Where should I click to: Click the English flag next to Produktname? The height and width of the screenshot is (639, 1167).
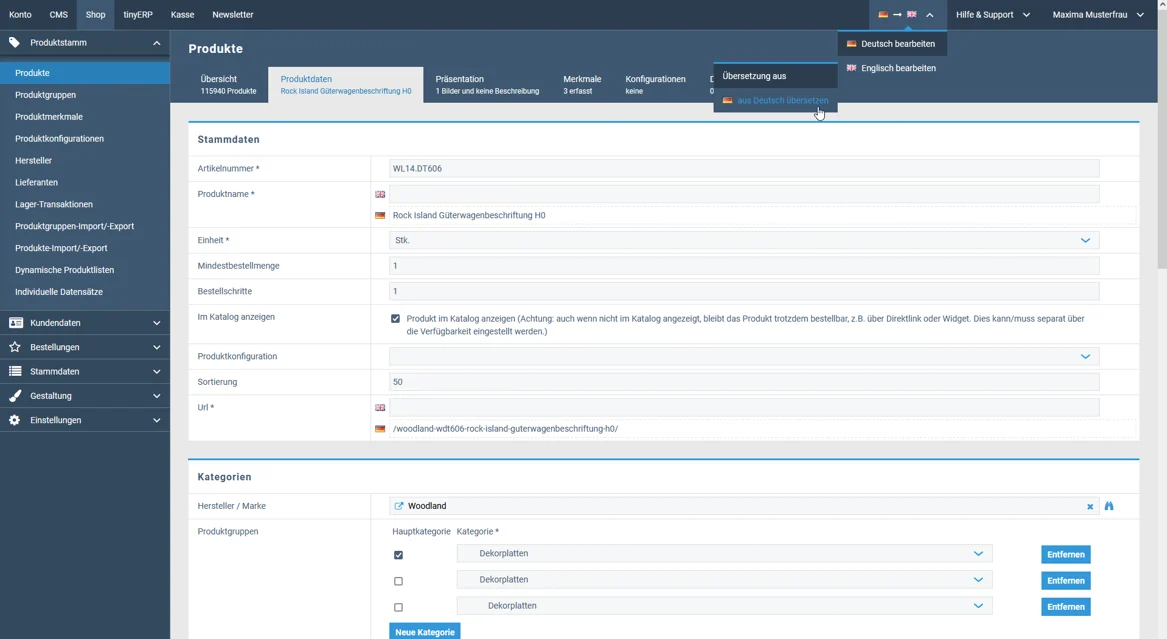click(x=380, y=194)
